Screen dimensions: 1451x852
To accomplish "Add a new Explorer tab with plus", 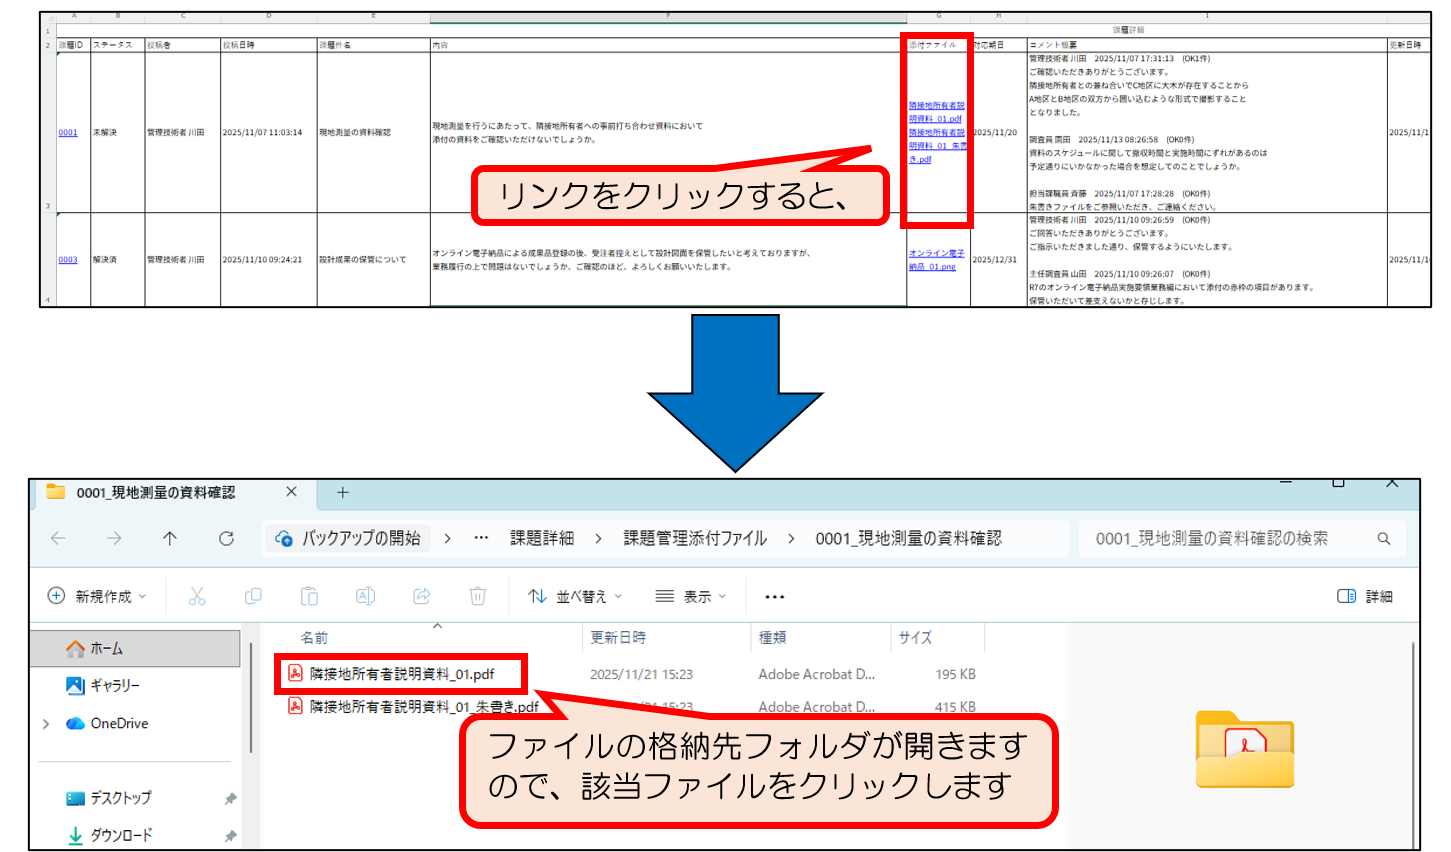I will [342, 492].
